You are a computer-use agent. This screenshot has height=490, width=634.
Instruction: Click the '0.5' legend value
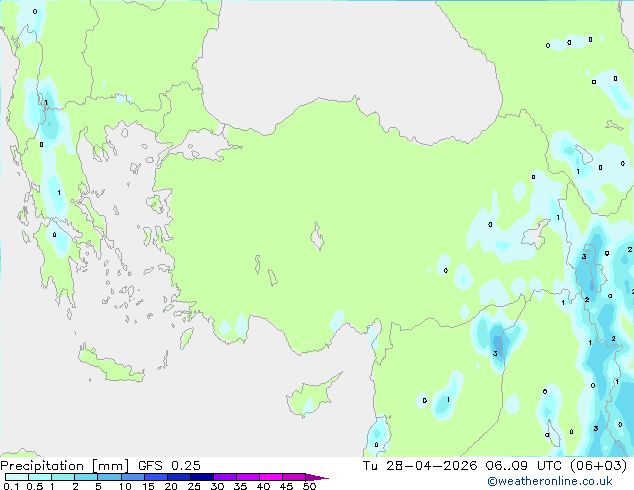(35, 486)
